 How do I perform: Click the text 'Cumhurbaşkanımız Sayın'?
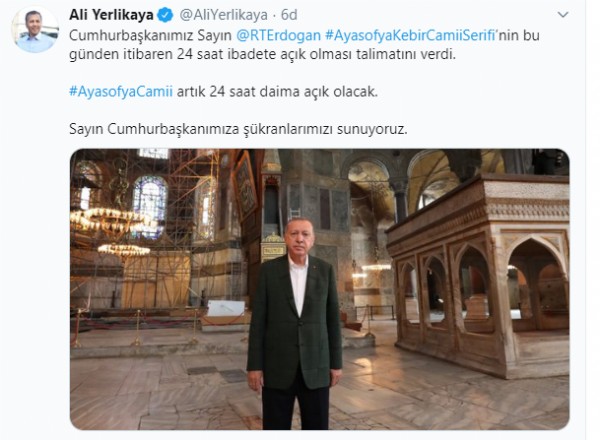click(x=150, y=35)
